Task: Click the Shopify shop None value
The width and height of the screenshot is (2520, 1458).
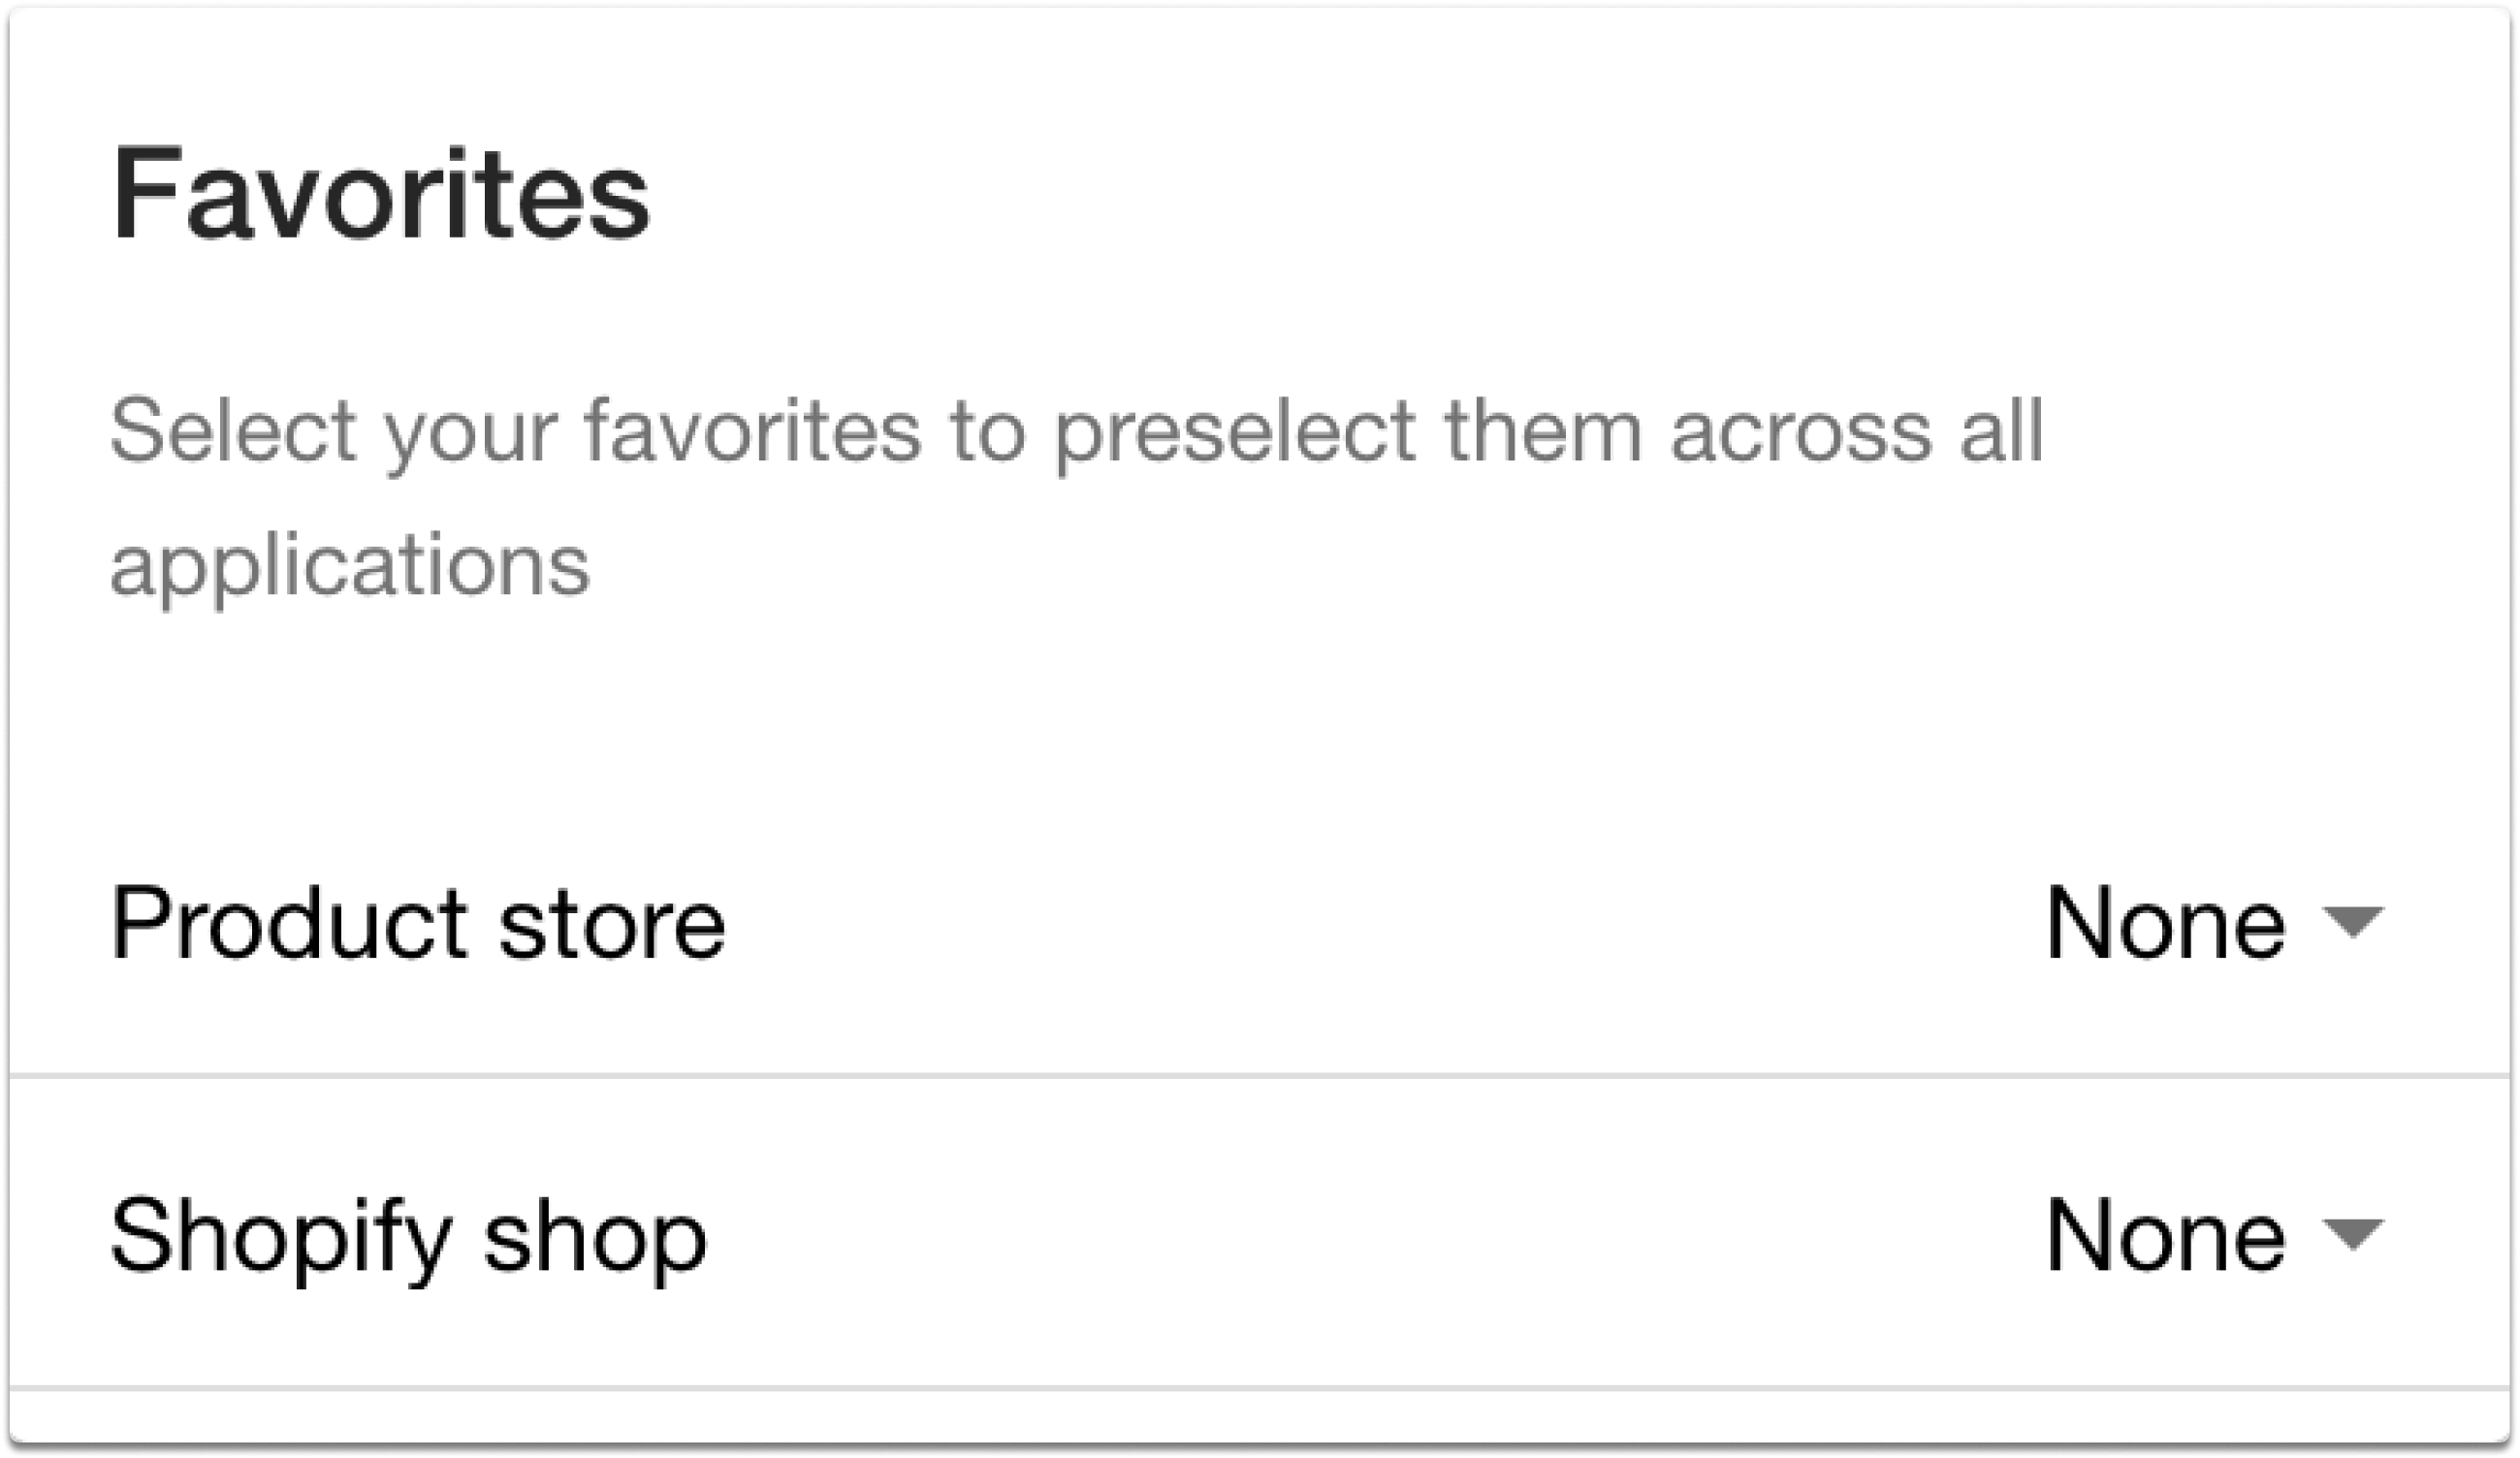Action: click(x=2165, y=1237)
